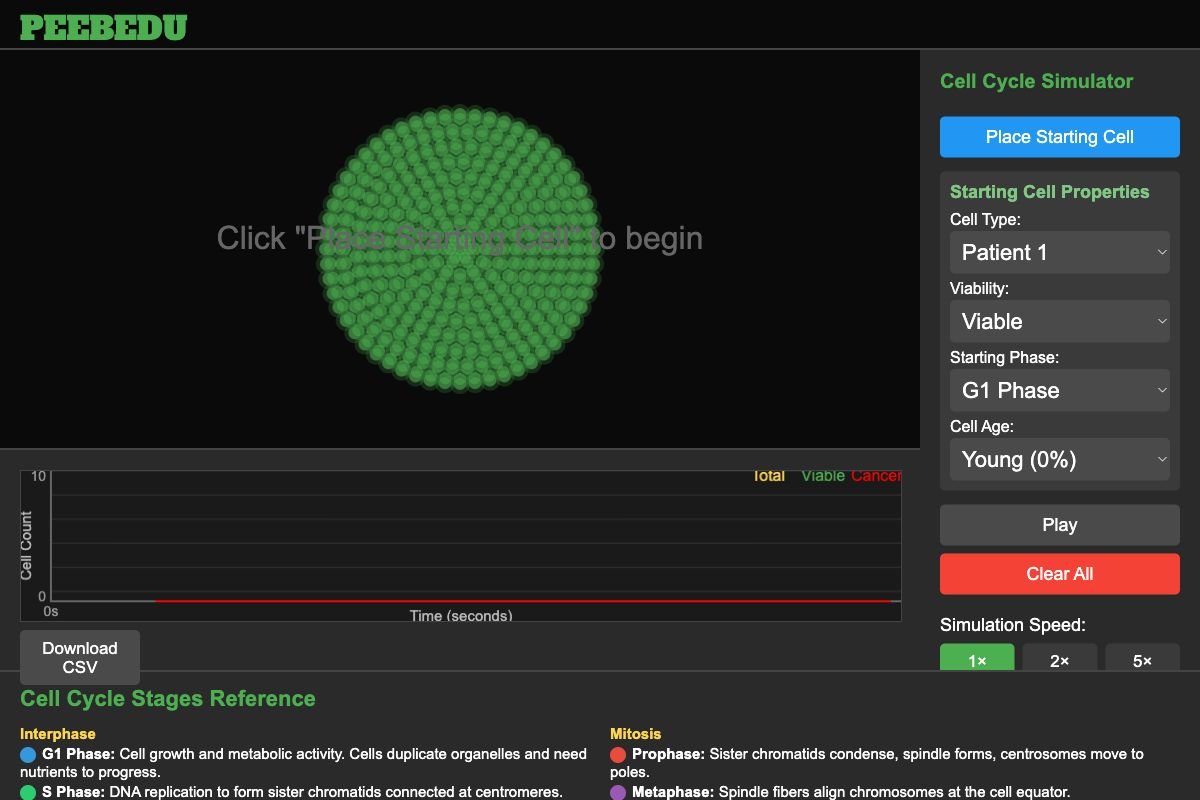The image size is (1200, 800).
Task: Open the Starting Phase dropdown
Action: (1059, 390)
